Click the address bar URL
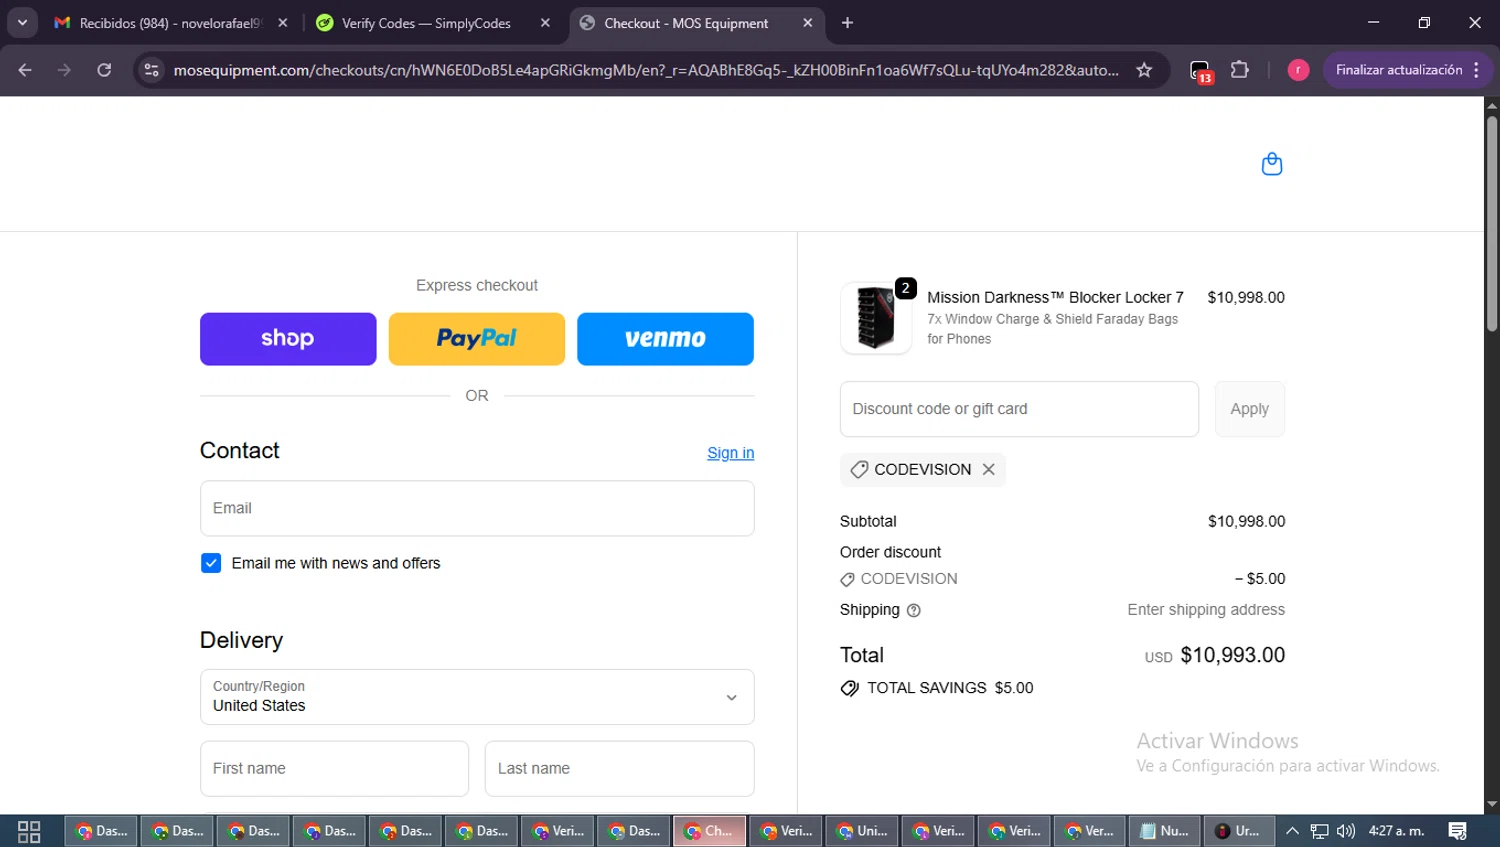The image size is (1500, 847). (x=646, y=70)
